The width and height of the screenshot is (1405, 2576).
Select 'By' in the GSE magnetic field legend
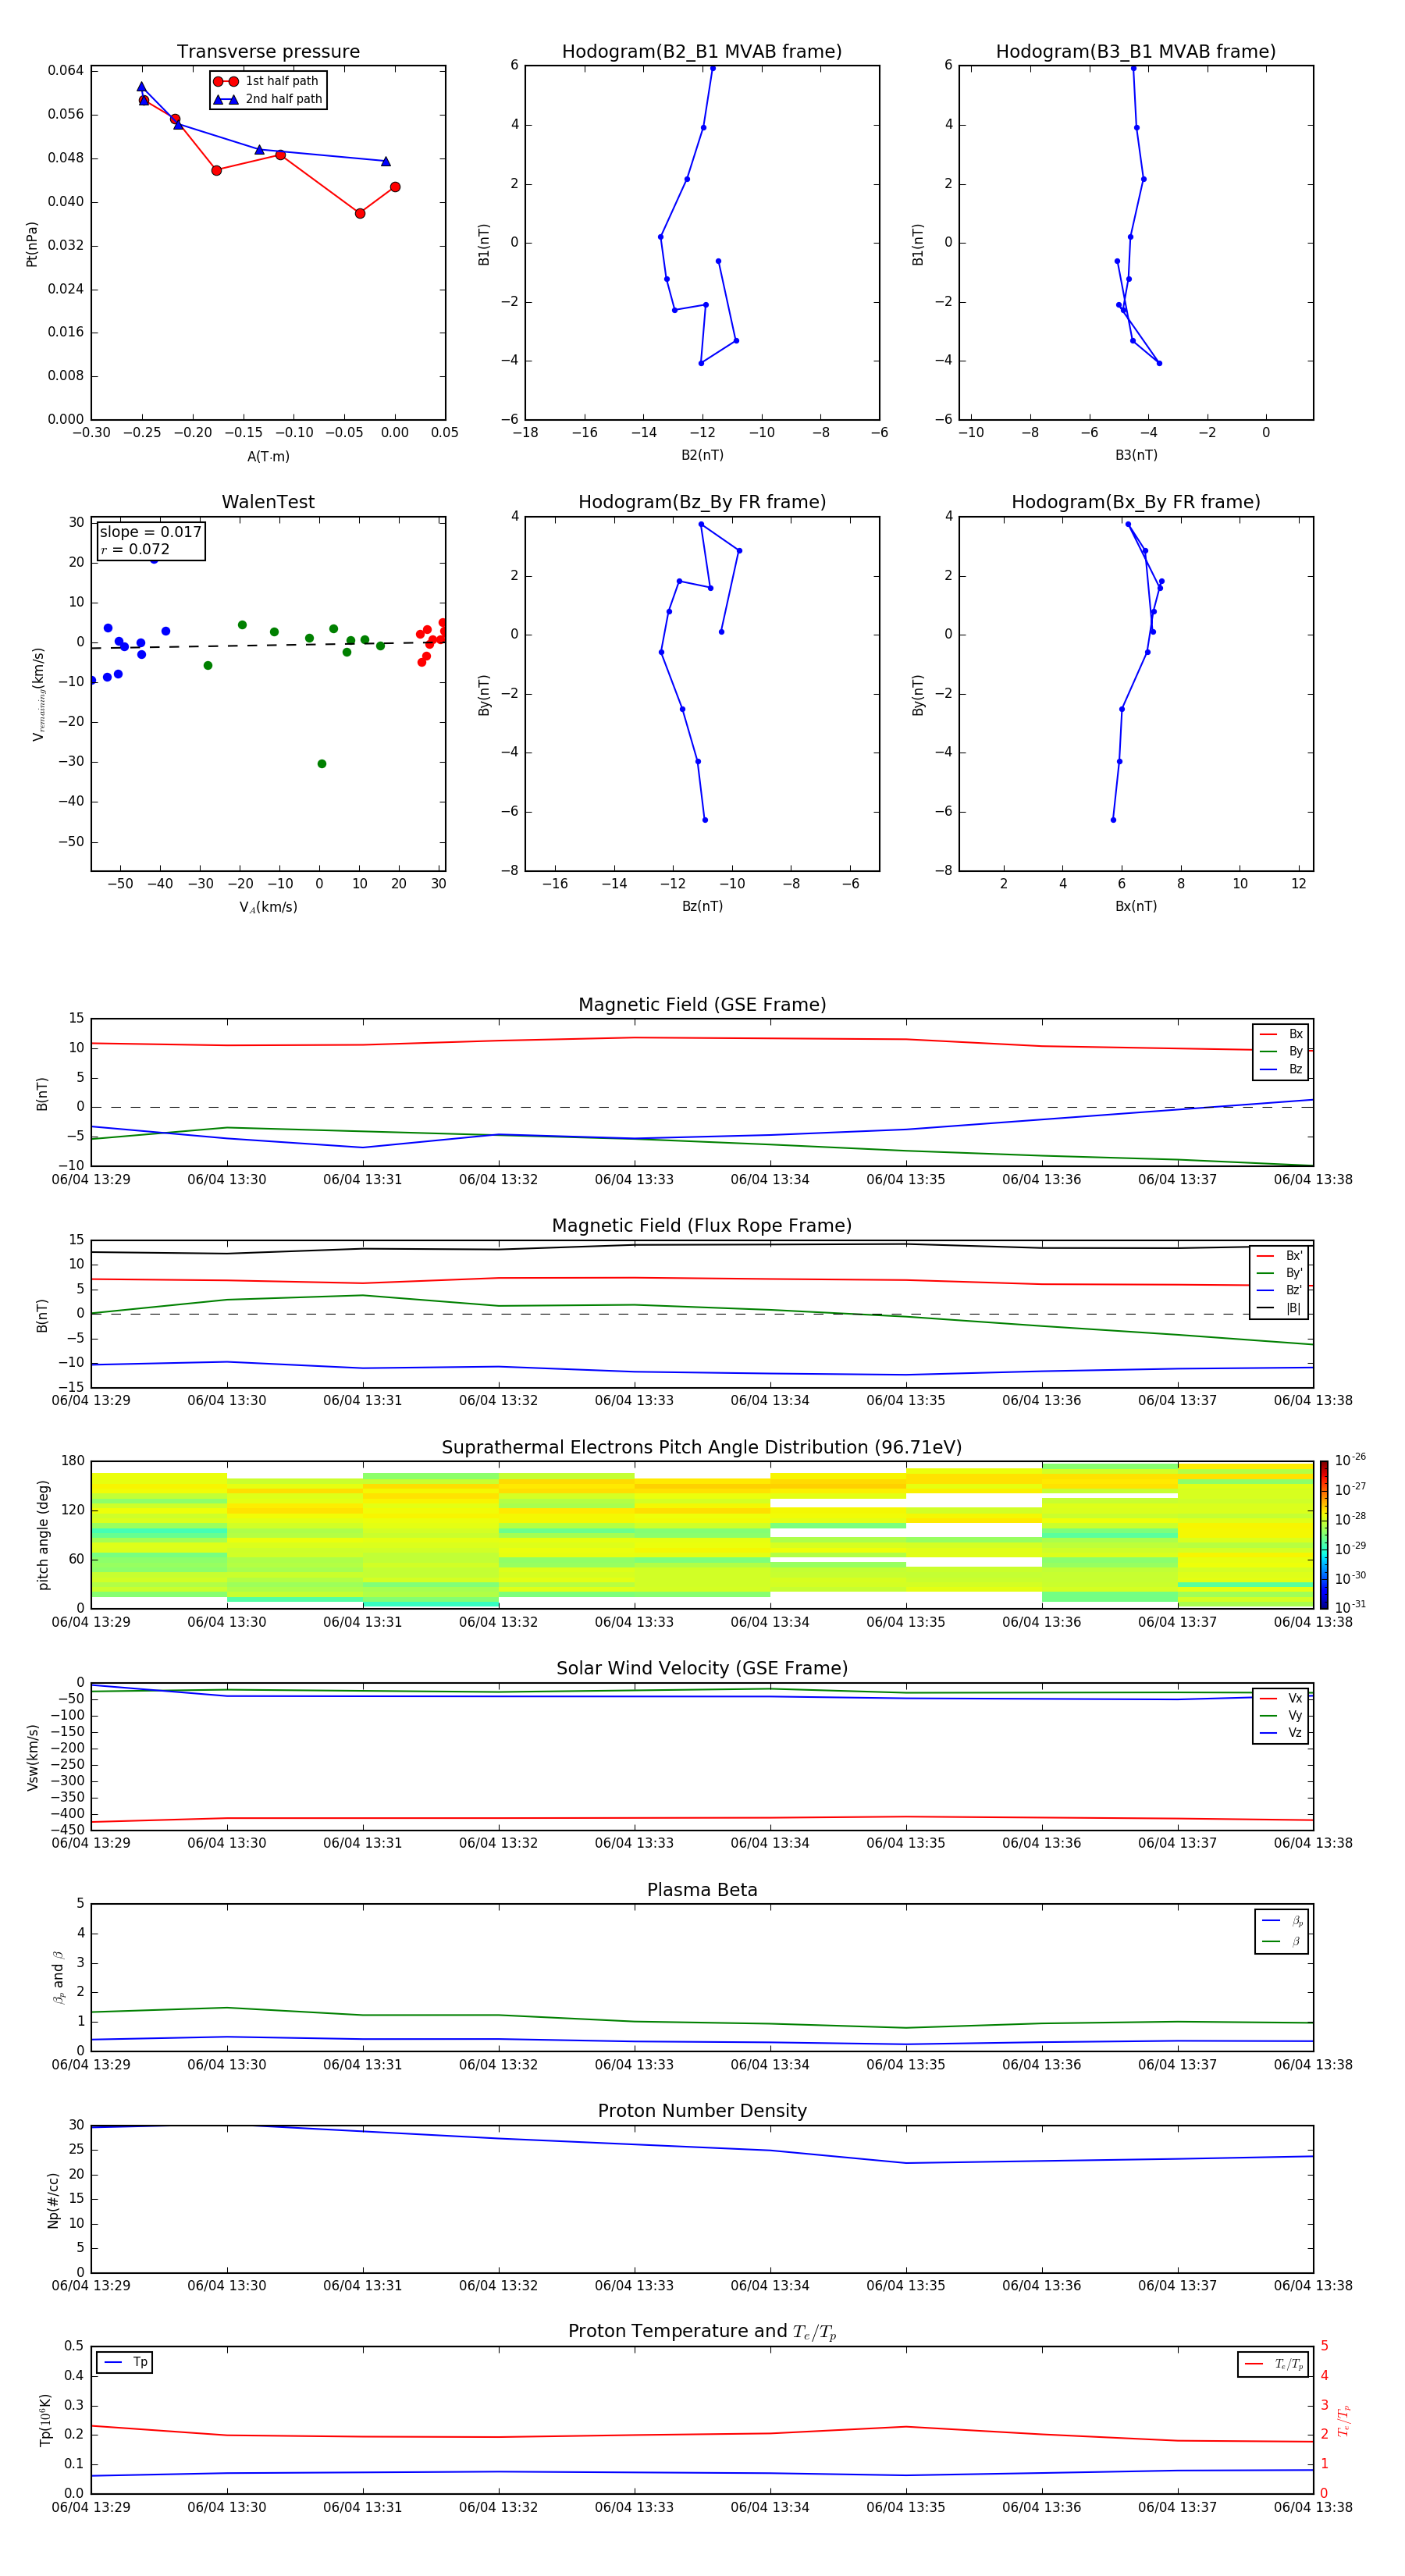1281,1052
